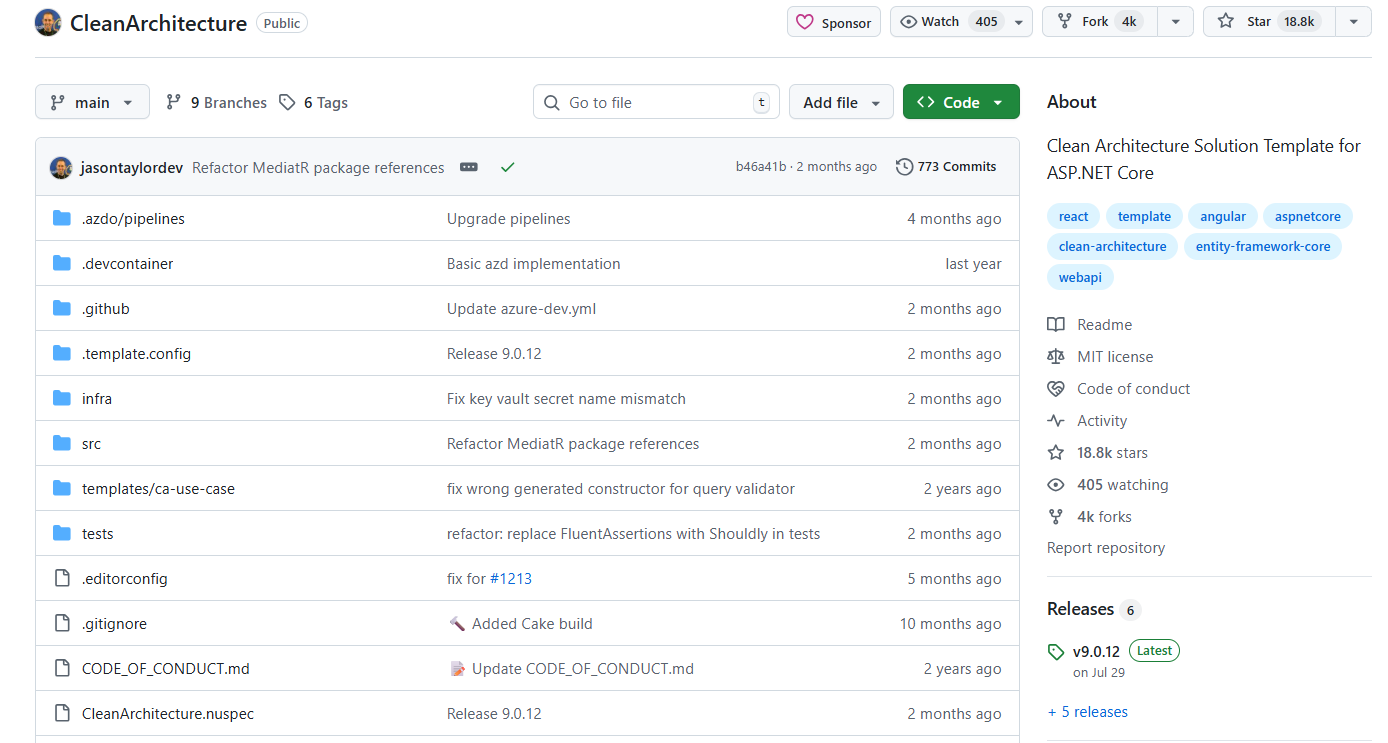Click the repository owner avatar beside CleanArchitecture
Viewport: 1388px width, 743px height.
tap(48, 22)
